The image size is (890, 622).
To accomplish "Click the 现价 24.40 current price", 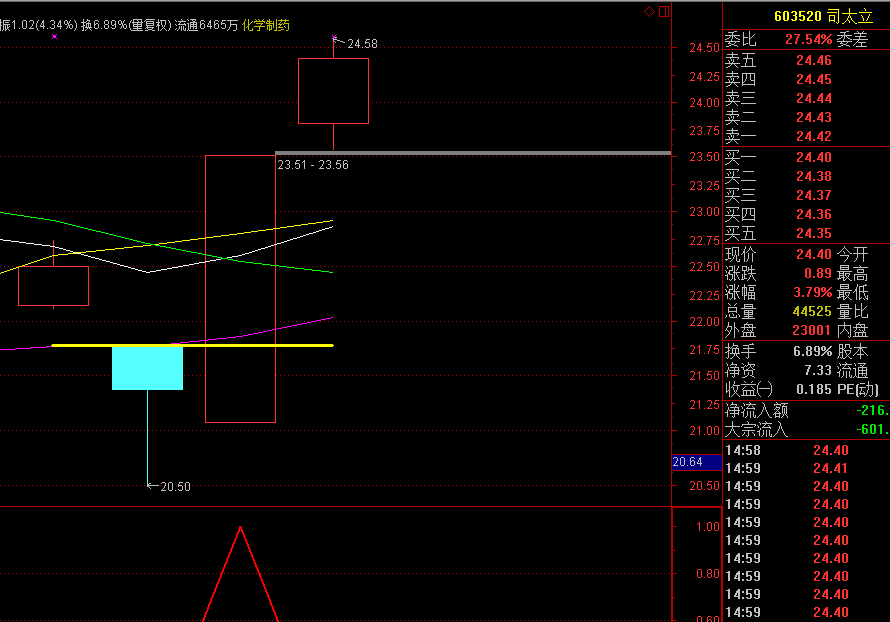I will click(814, 254).
